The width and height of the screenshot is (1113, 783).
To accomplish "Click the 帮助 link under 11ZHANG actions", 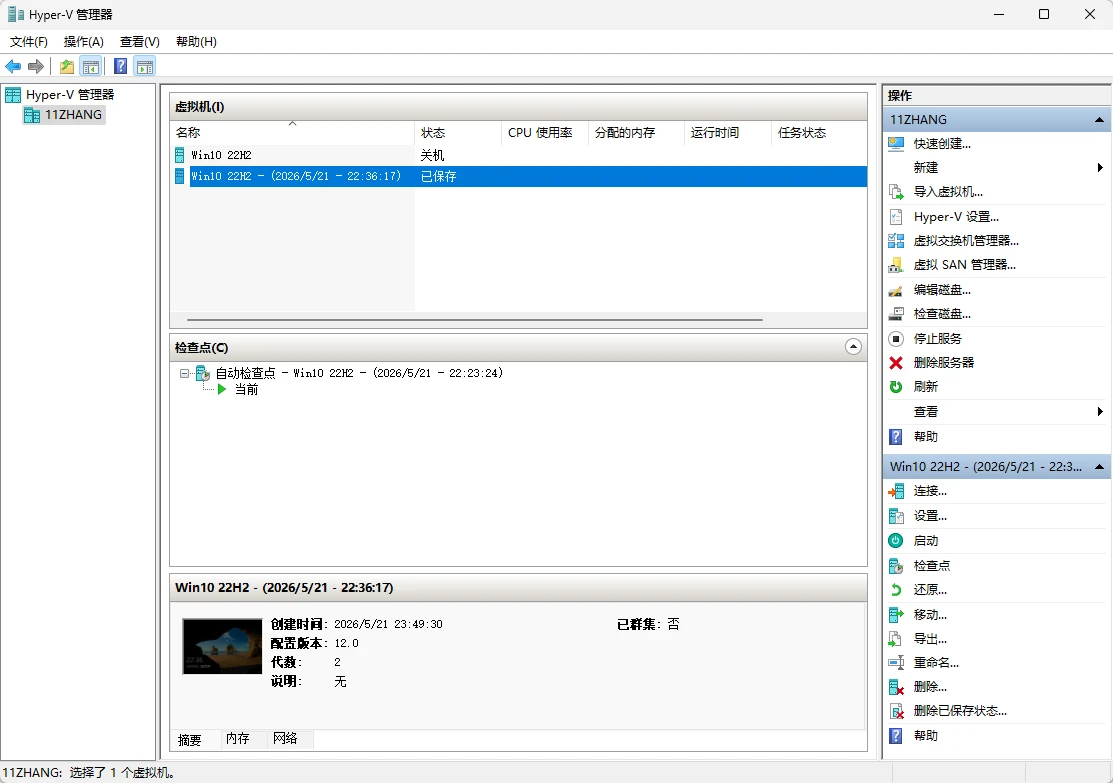I will coord(926,437).
